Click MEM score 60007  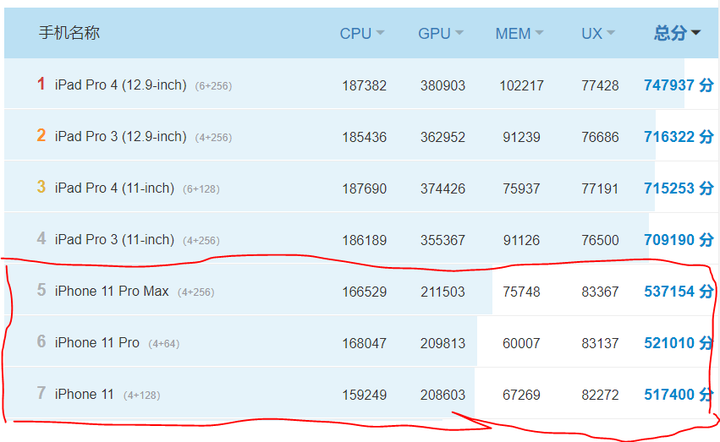(521, 343)
